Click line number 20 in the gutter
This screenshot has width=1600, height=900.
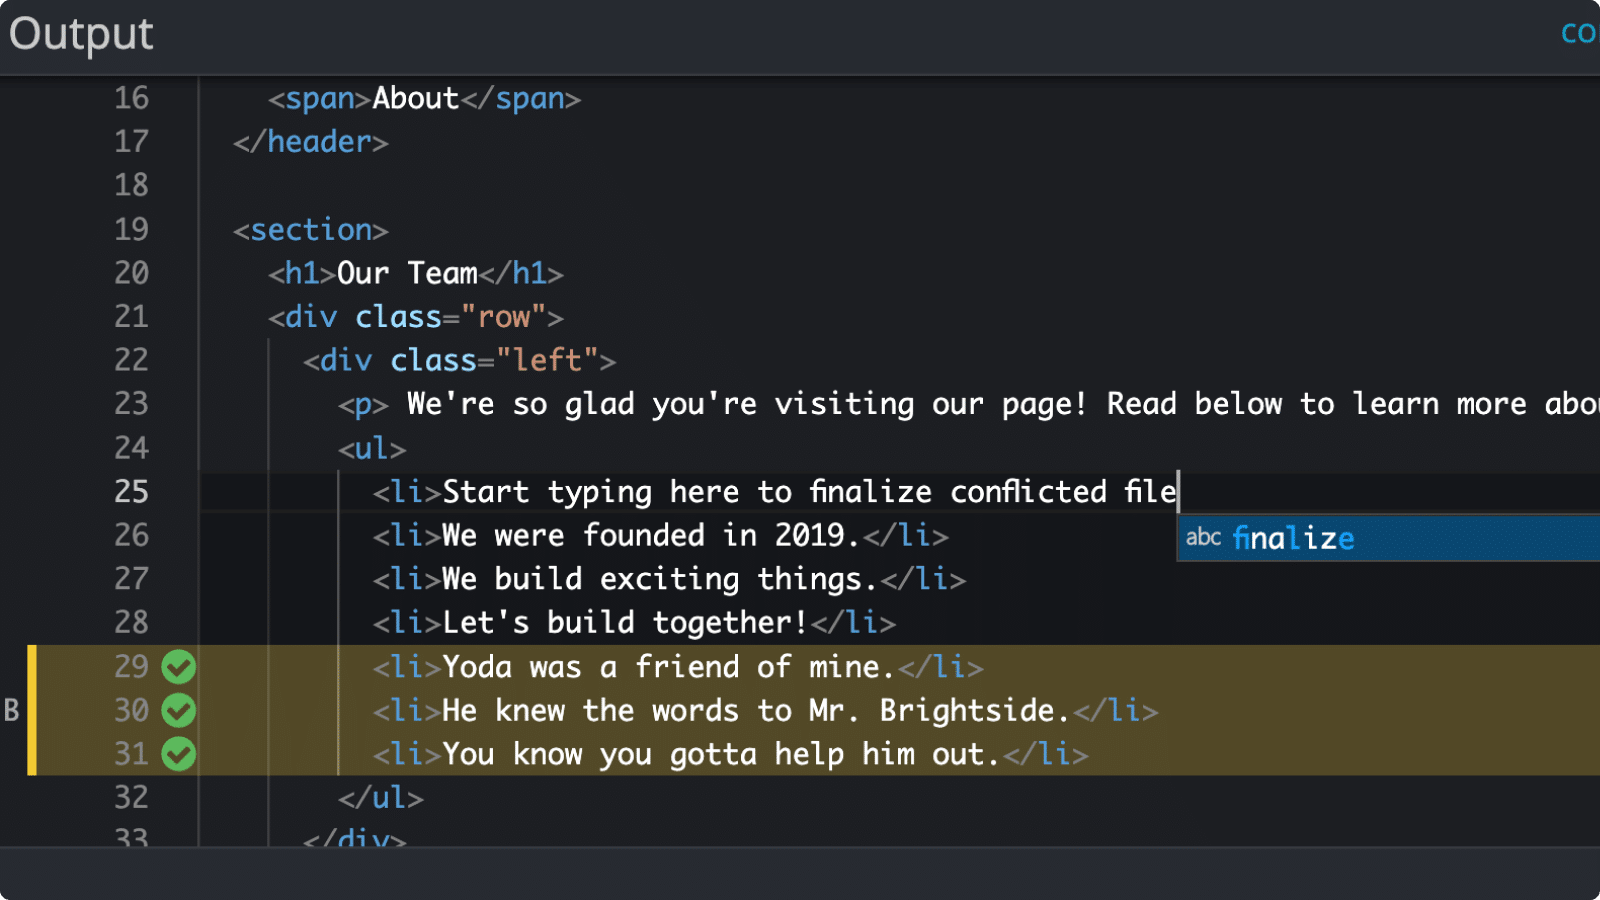[x=131, y=273]
